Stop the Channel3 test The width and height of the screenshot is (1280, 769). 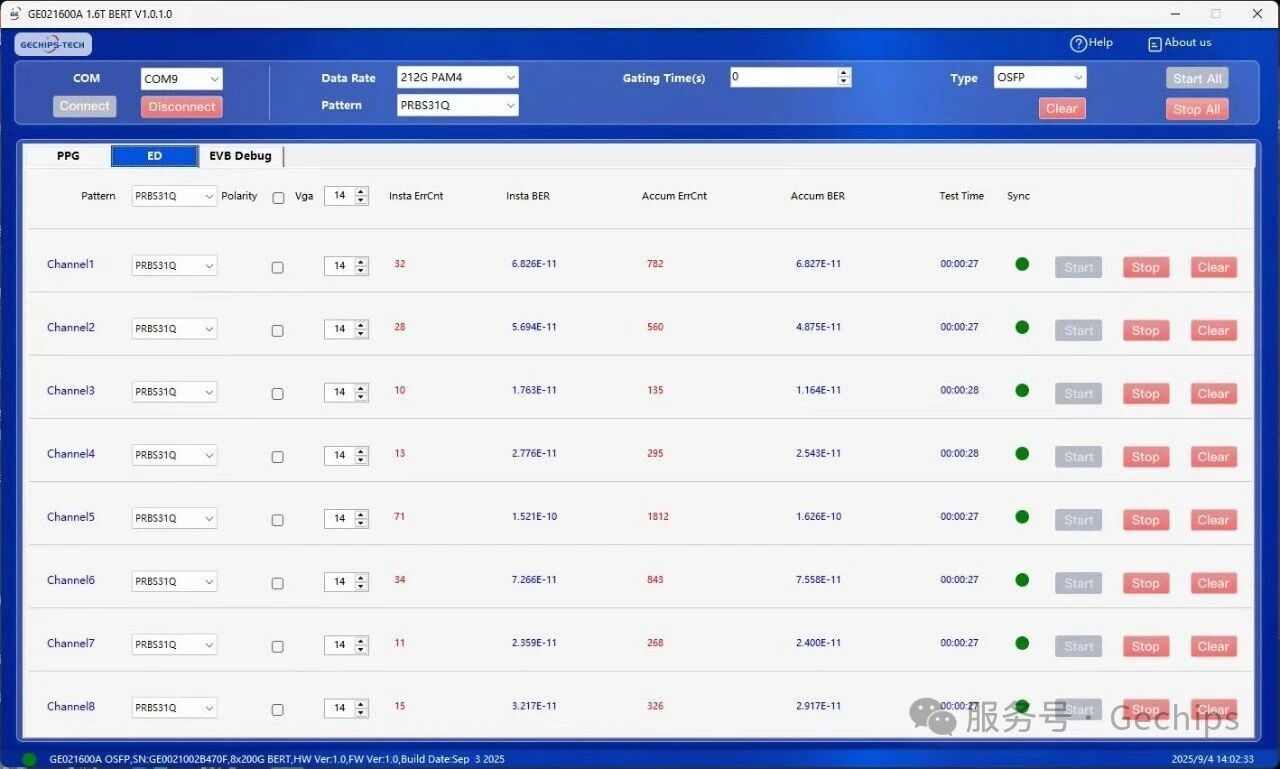point(1145,394)
